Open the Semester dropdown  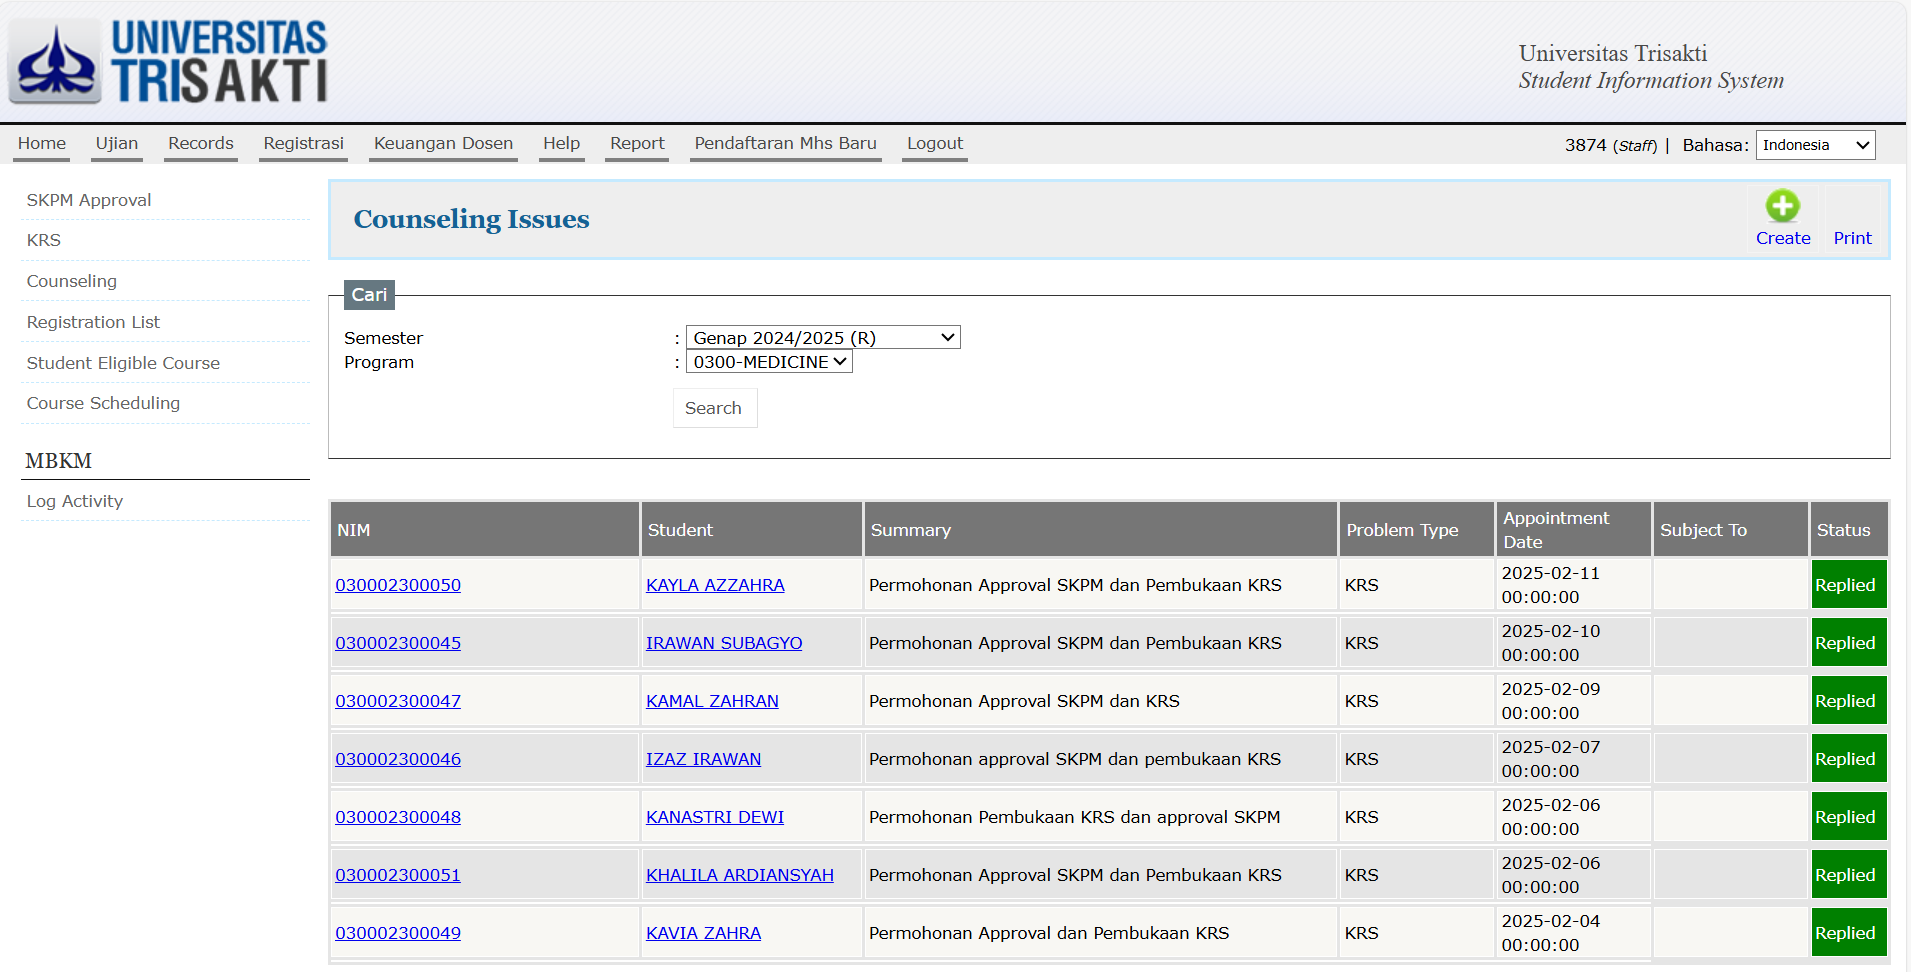click(x=822, y=338)
